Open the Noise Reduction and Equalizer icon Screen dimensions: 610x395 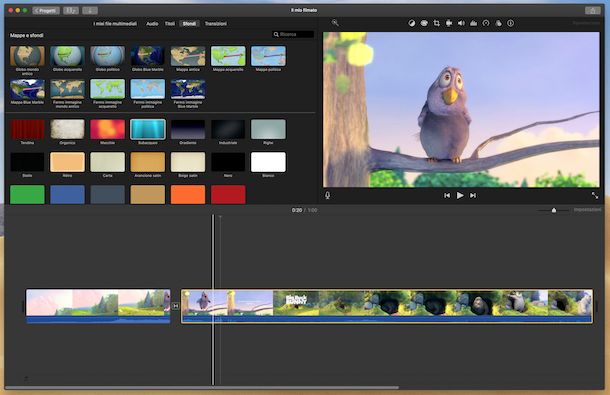click(473, 23)
